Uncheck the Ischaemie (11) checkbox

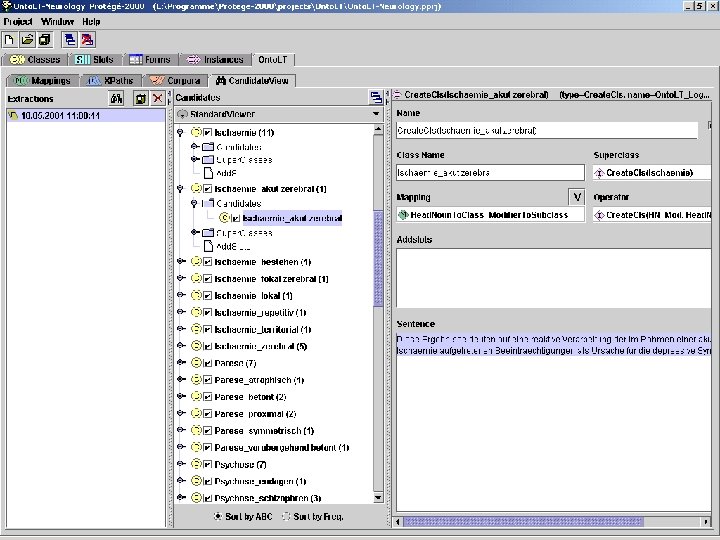207,132
